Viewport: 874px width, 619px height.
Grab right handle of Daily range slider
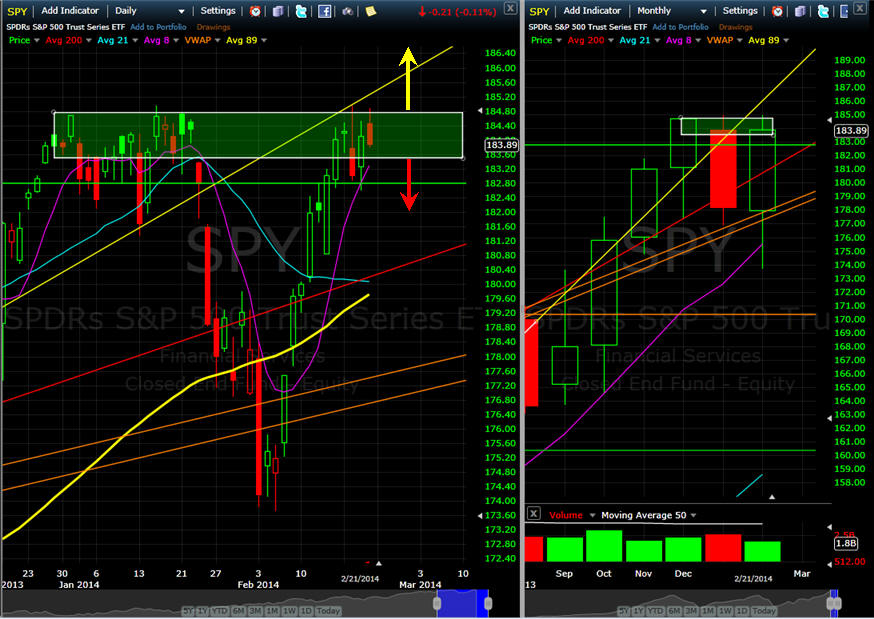click(x=488, y=604)
